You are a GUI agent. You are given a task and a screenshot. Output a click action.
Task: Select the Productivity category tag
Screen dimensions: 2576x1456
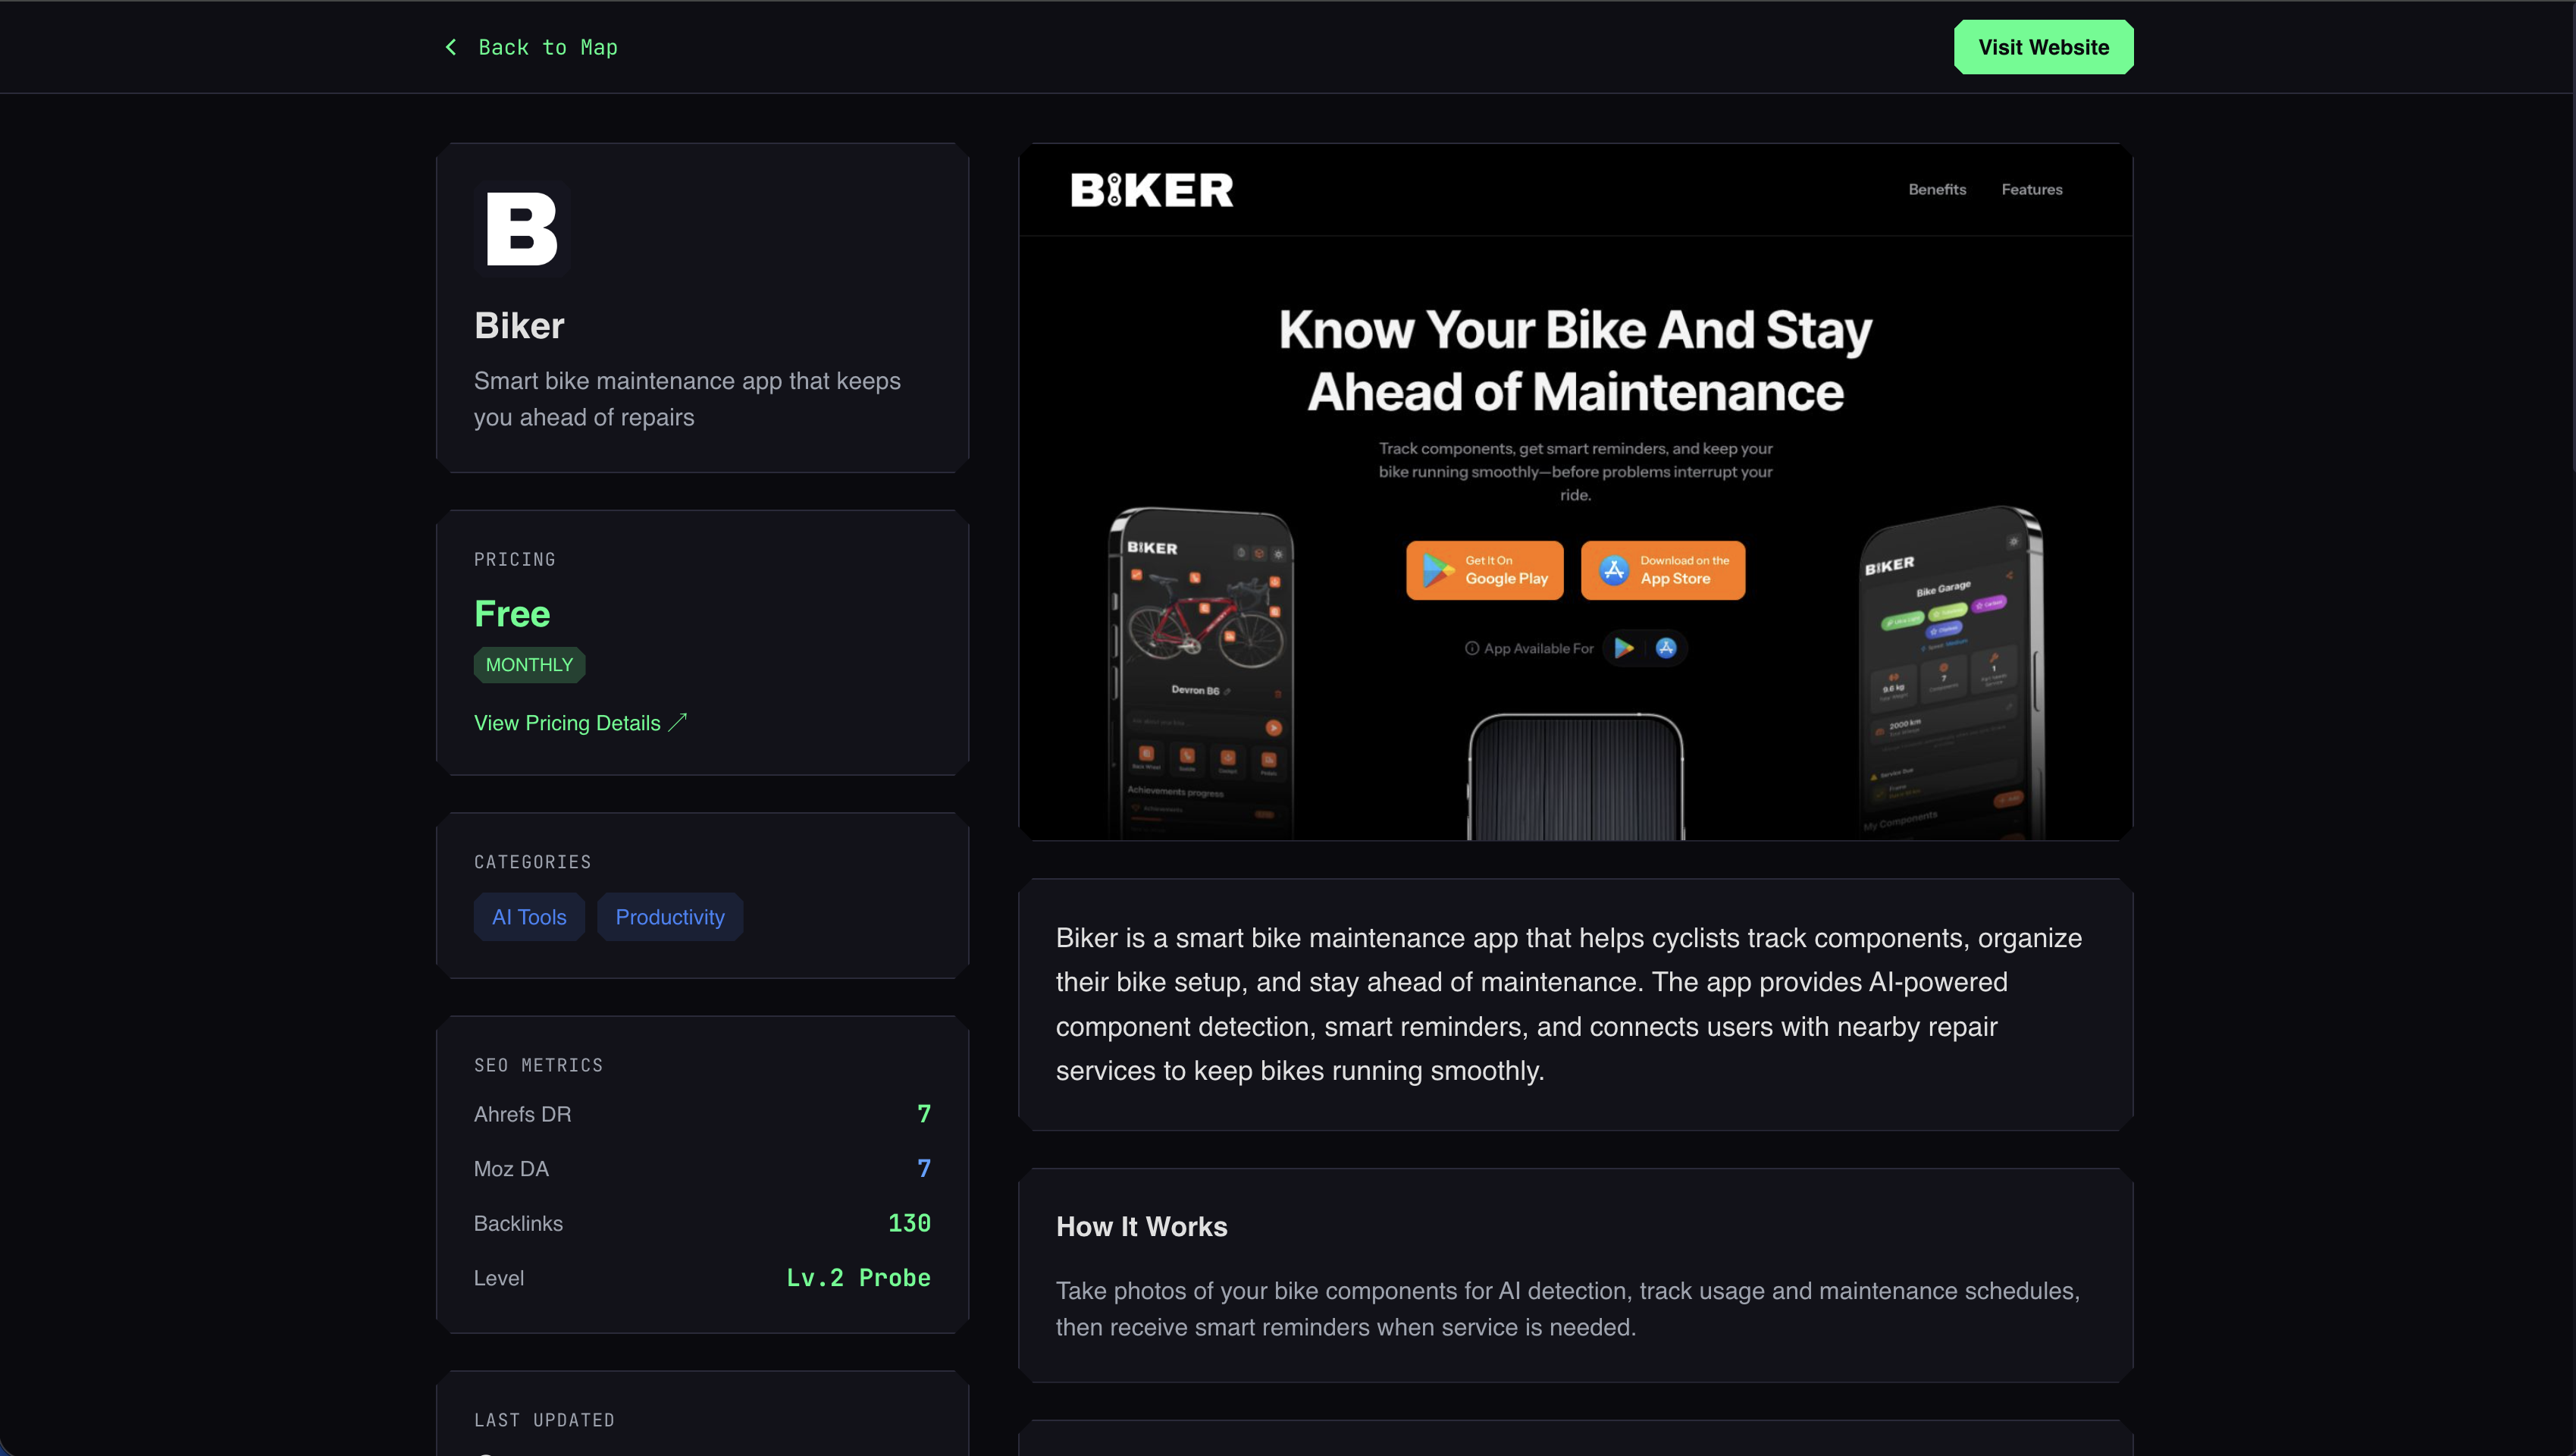point(670,917)
